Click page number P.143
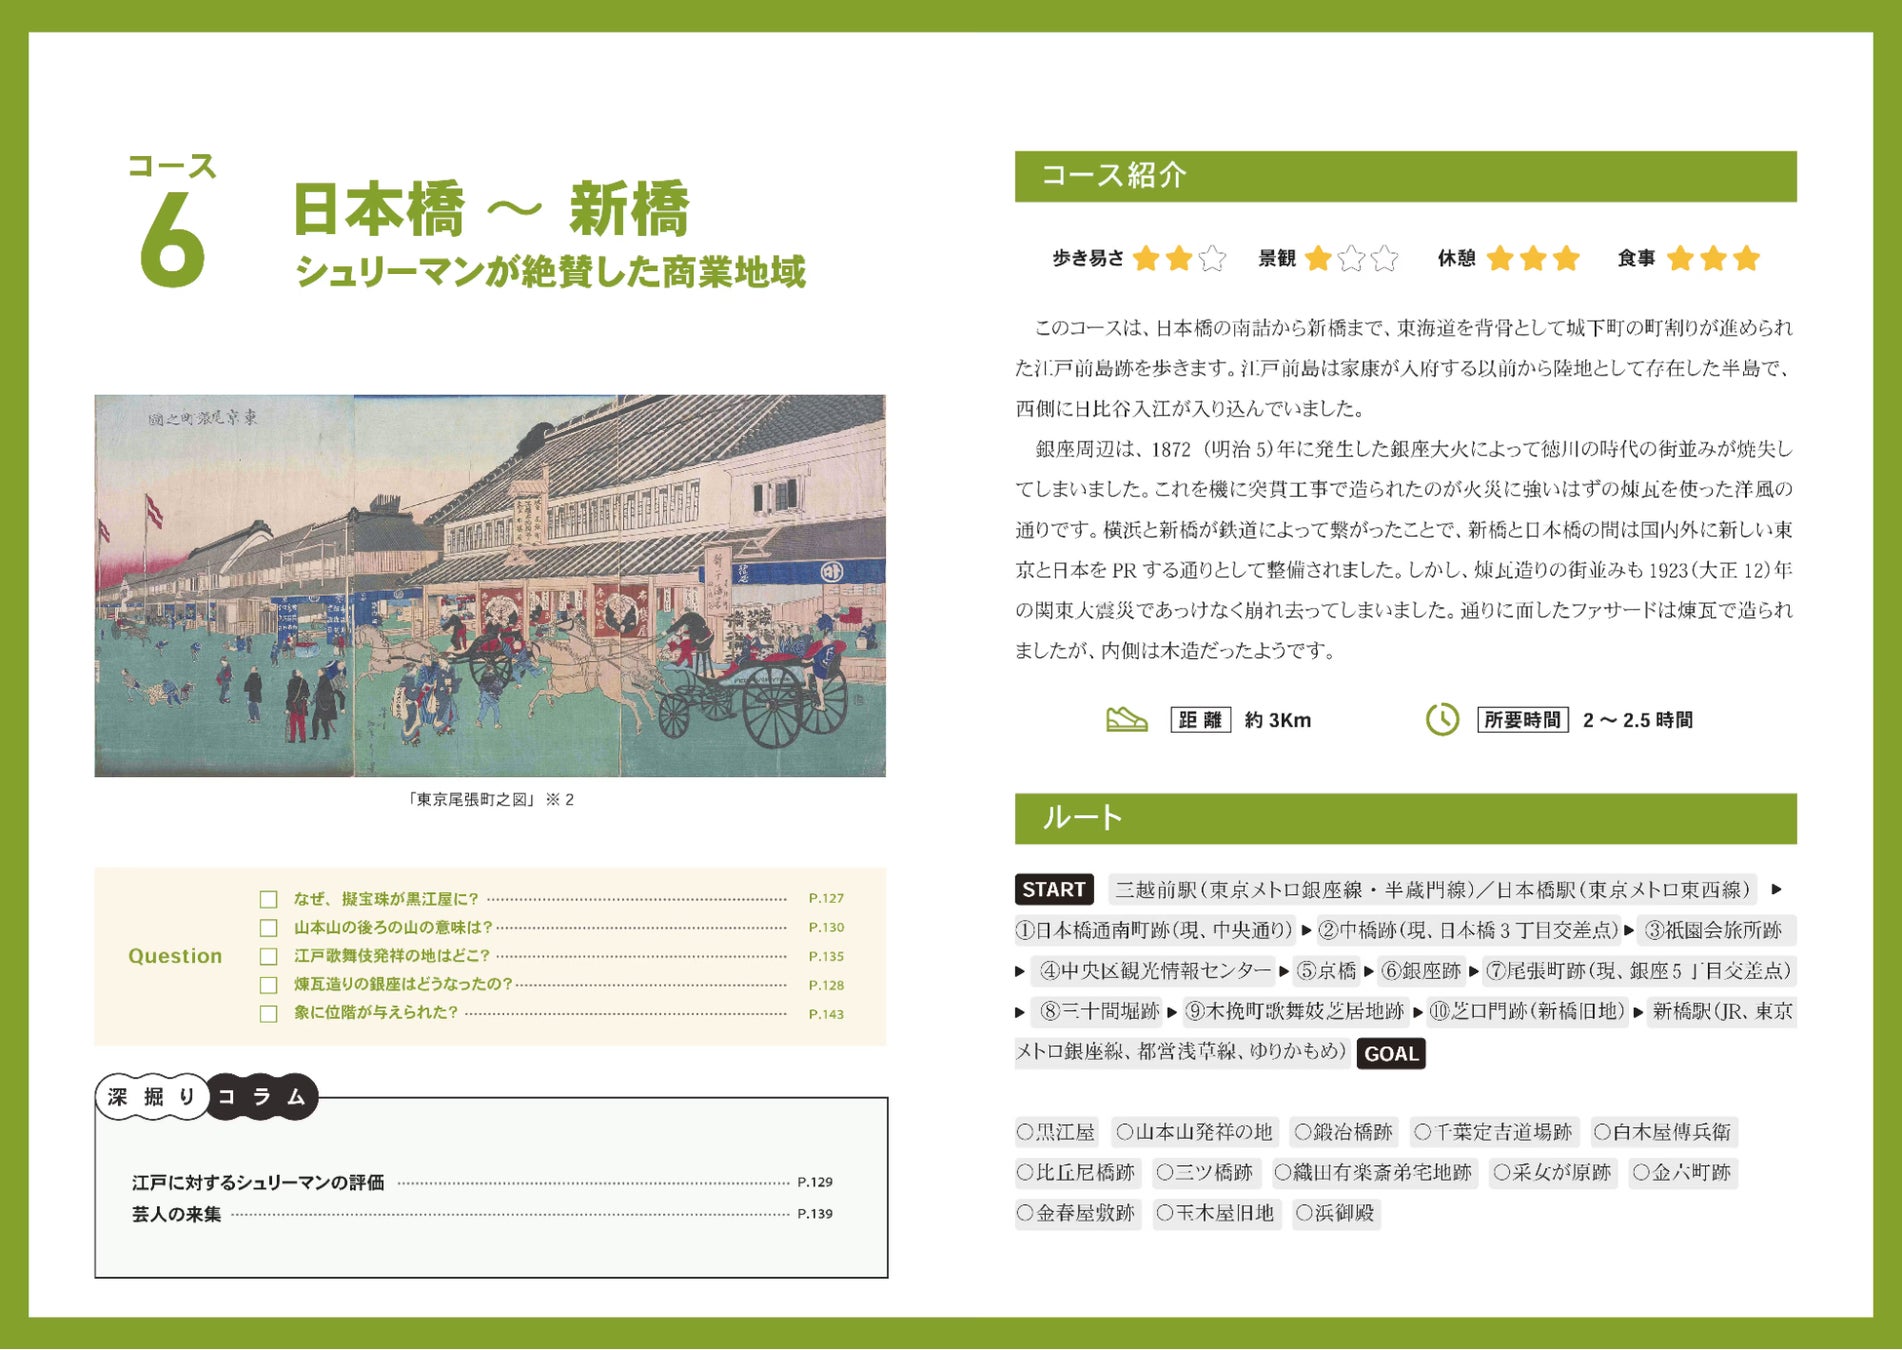The image size is (1902, 1350). 826,1014
